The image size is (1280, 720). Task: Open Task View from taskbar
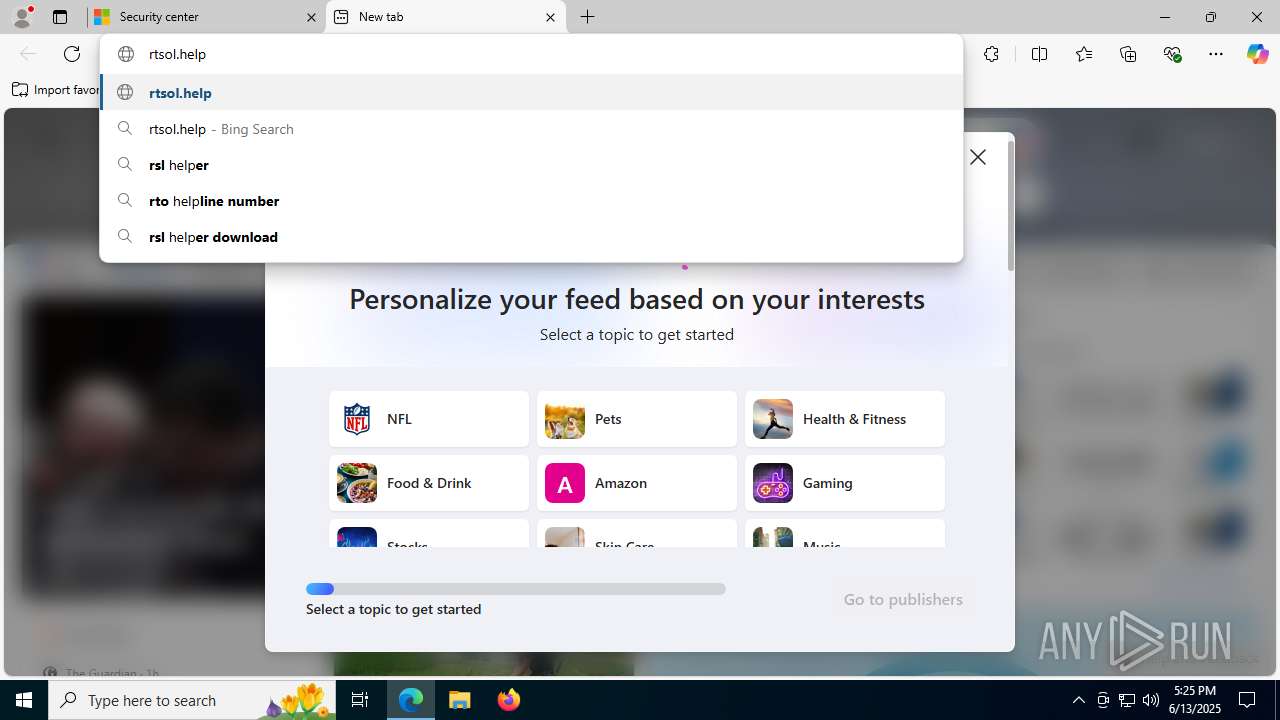click(360, 700)
